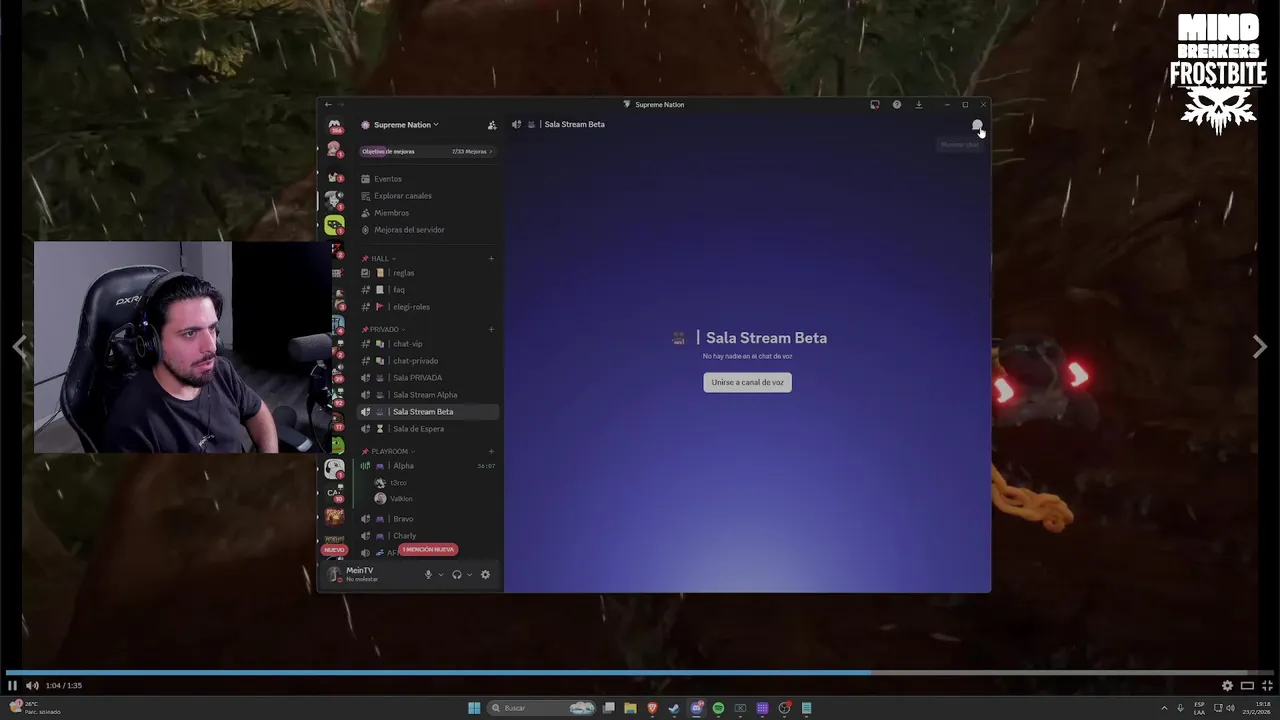Collapse the PRIVADO category

pyautogui.click(x=385, y=329)
